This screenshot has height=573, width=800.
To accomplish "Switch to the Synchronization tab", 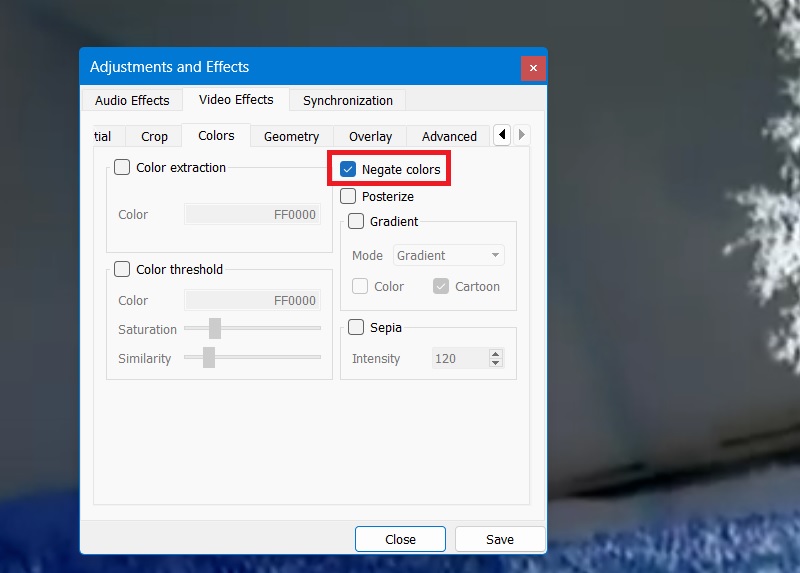I will pyautogui.click(x=347, y=100).
